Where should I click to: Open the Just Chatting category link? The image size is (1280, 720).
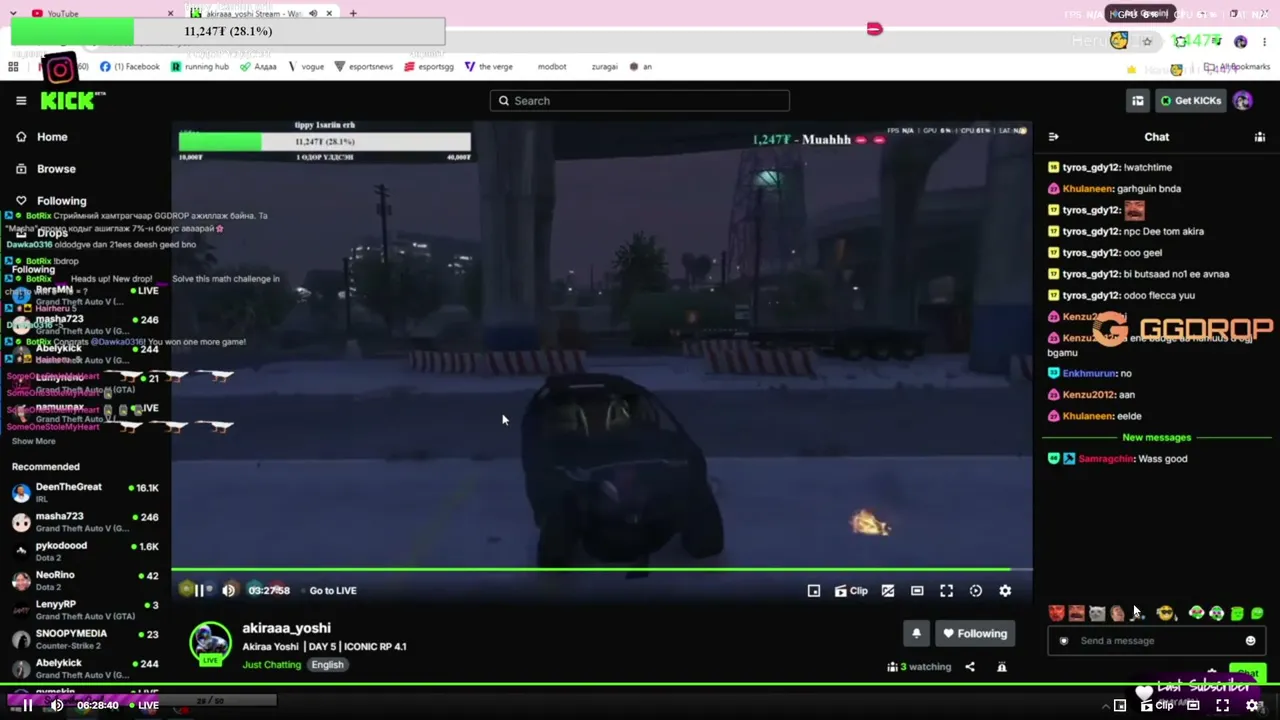(x=271, y=665)
